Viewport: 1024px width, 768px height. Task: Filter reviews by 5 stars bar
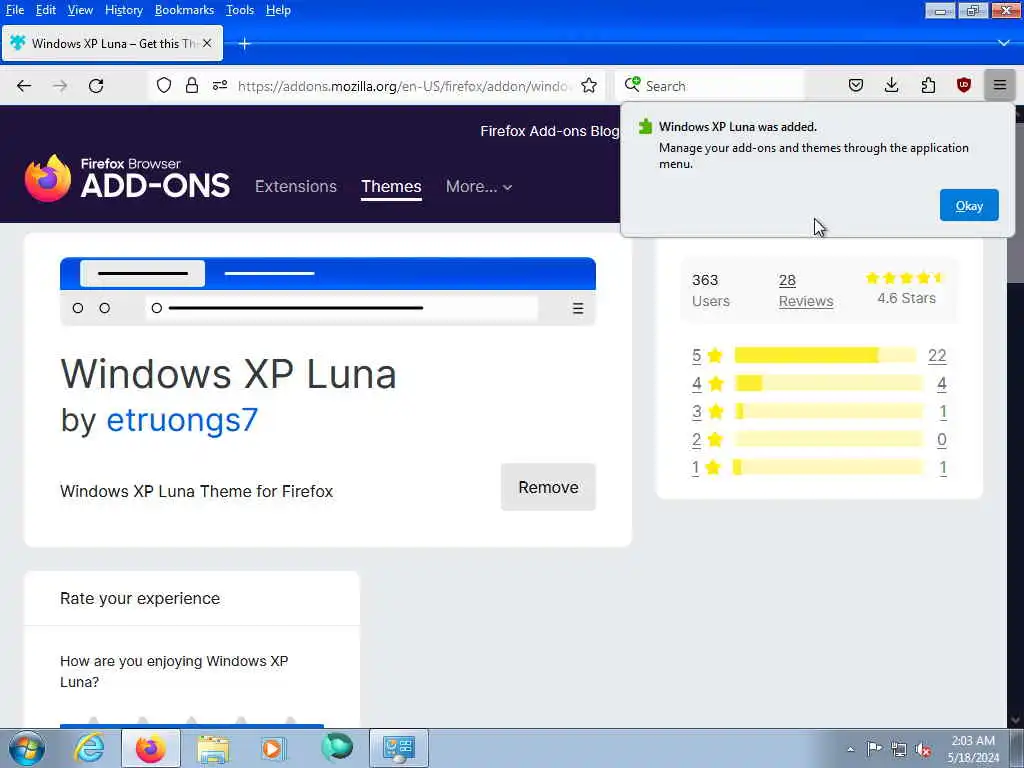[826, 355]
